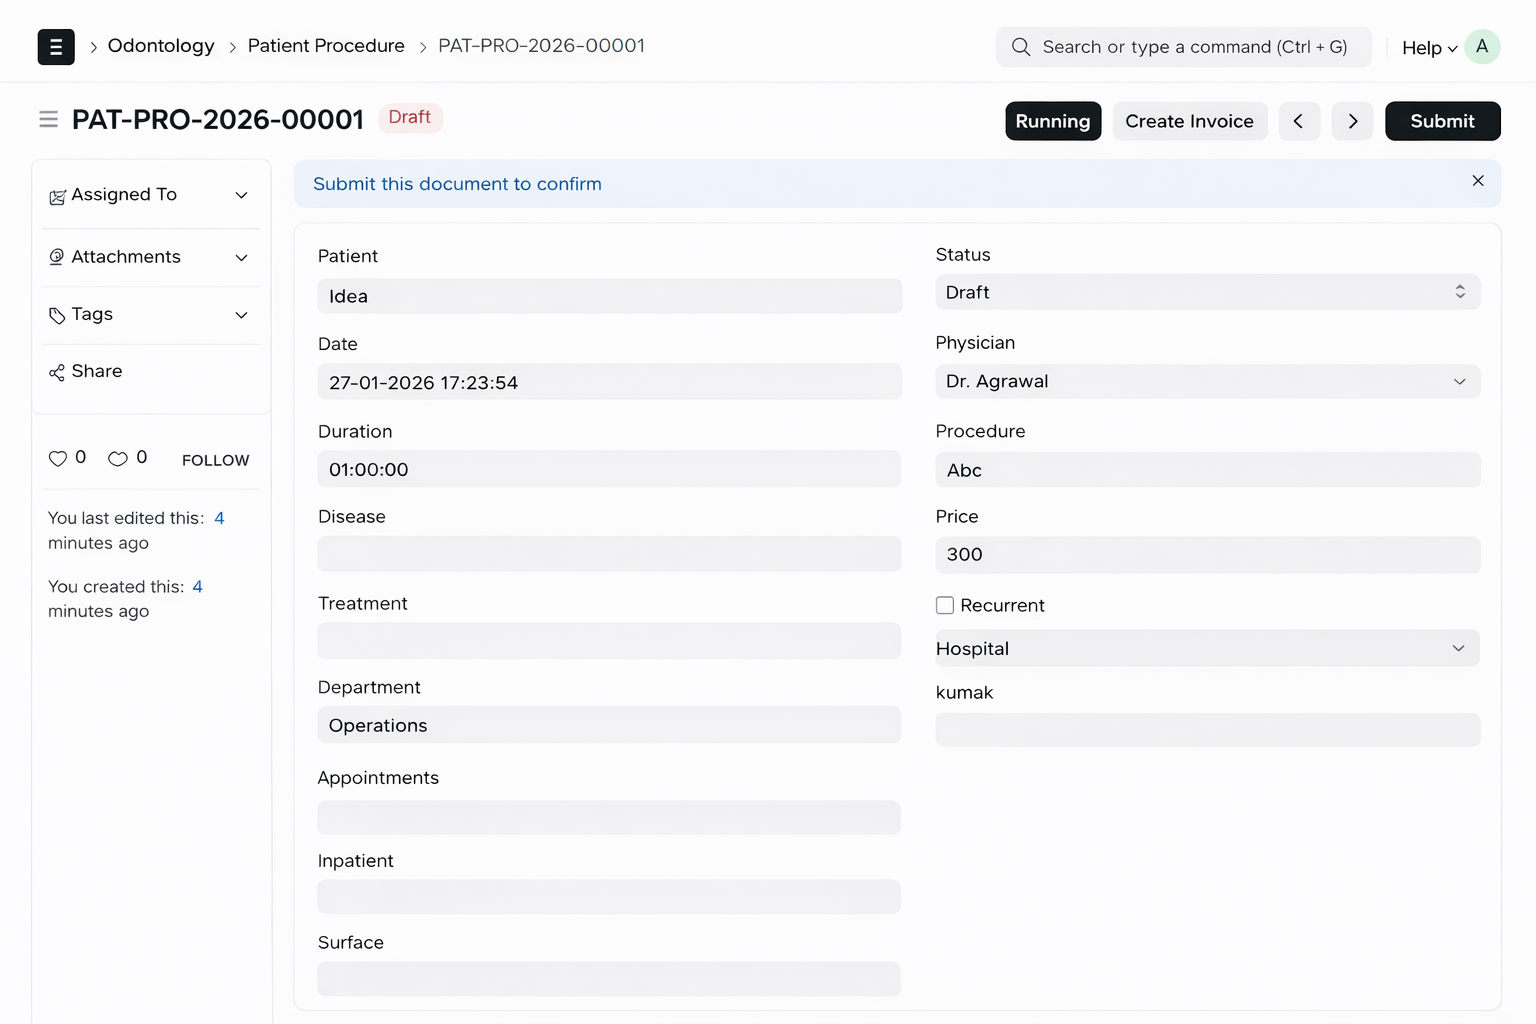The width and height of the screenshot is (1536, 1024).
Task: Open the Physician dropdown Dr. Agrawal
Action: click(1208, 381)
